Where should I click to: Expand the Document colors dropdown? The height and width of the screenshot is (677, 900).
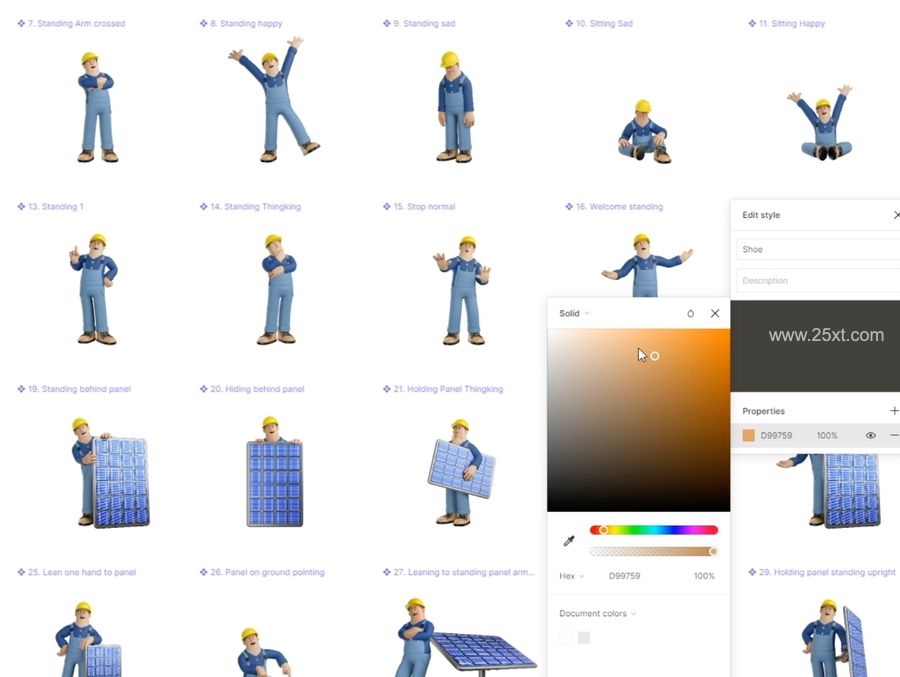(x=598, y=613)
